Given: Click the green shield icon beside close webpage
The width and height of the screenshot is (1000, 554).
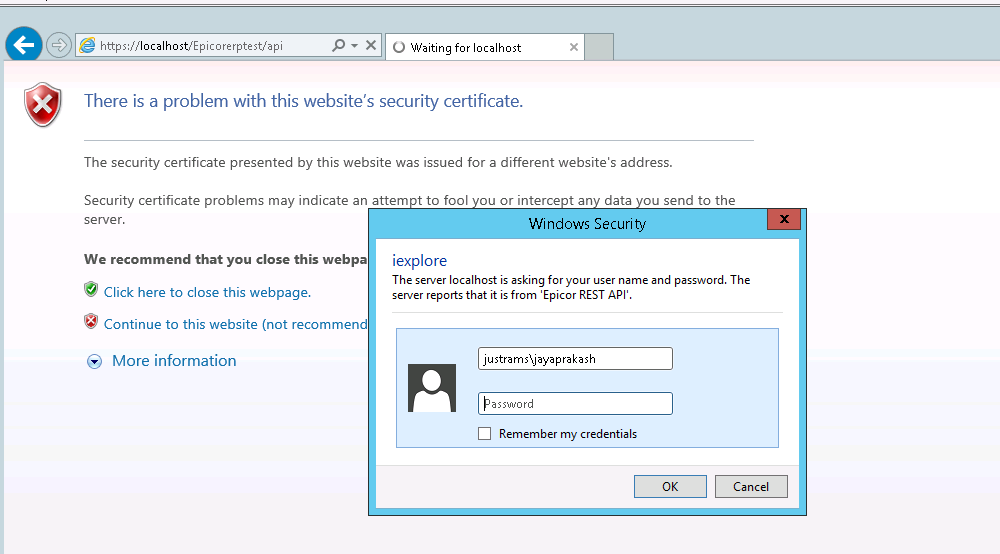Looking at the screenshot, I should pyautogui.click(x=91, y=289).
